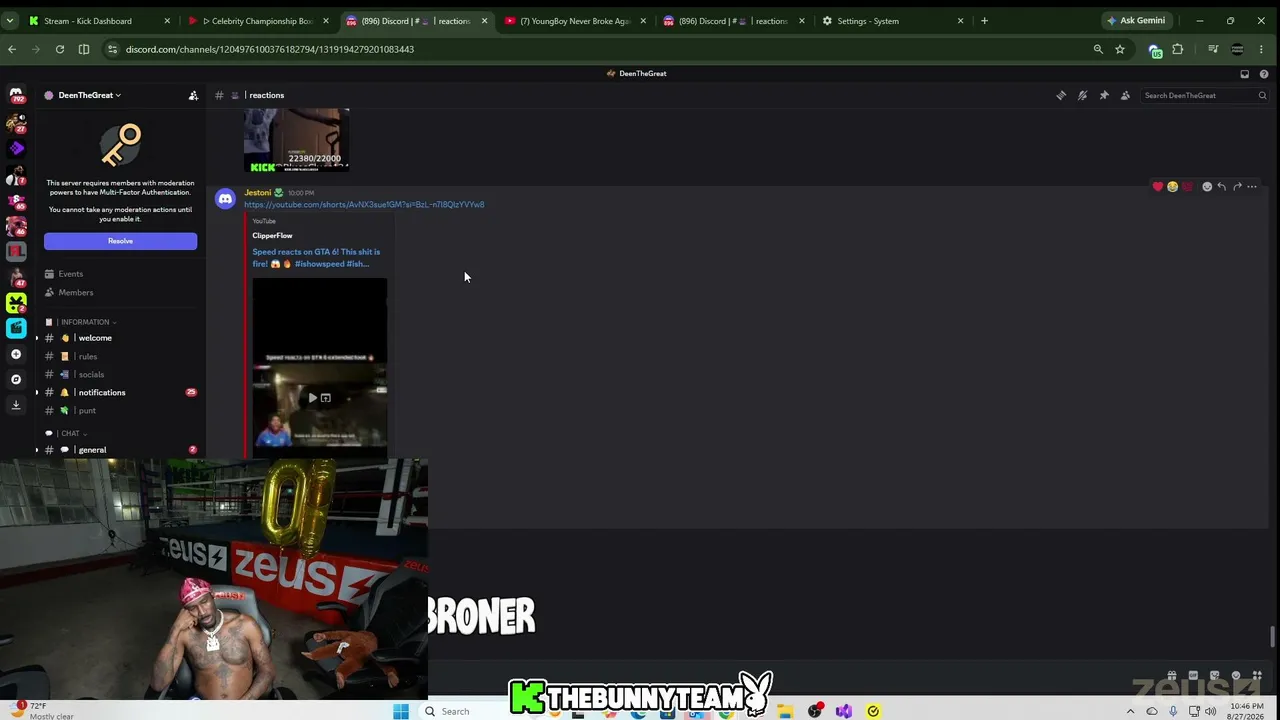Open Discord inbox icon
The height and width of the screenshot is (720, 1280).
coord(1244,73)
